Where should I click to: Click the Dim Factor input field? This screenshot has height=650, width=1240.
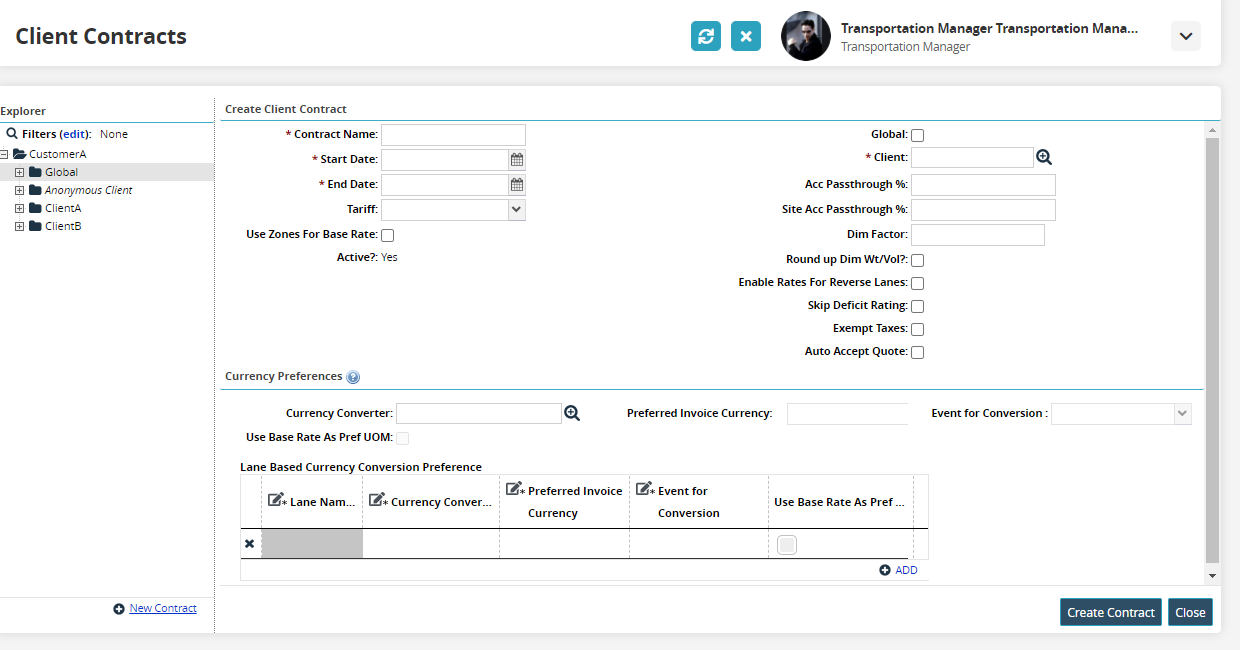point(978,235)
